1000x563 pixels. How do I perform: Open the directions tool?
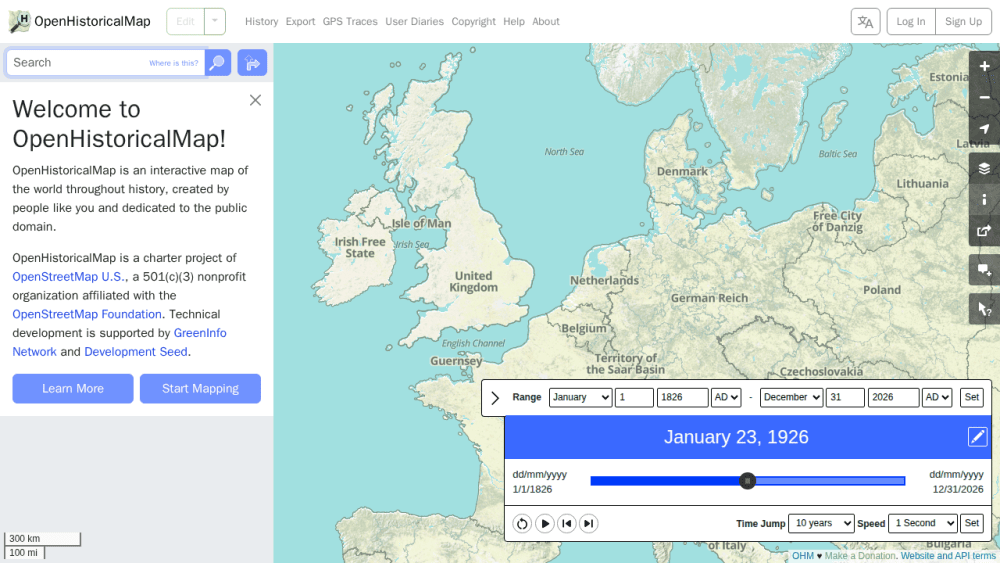(252, 62)
